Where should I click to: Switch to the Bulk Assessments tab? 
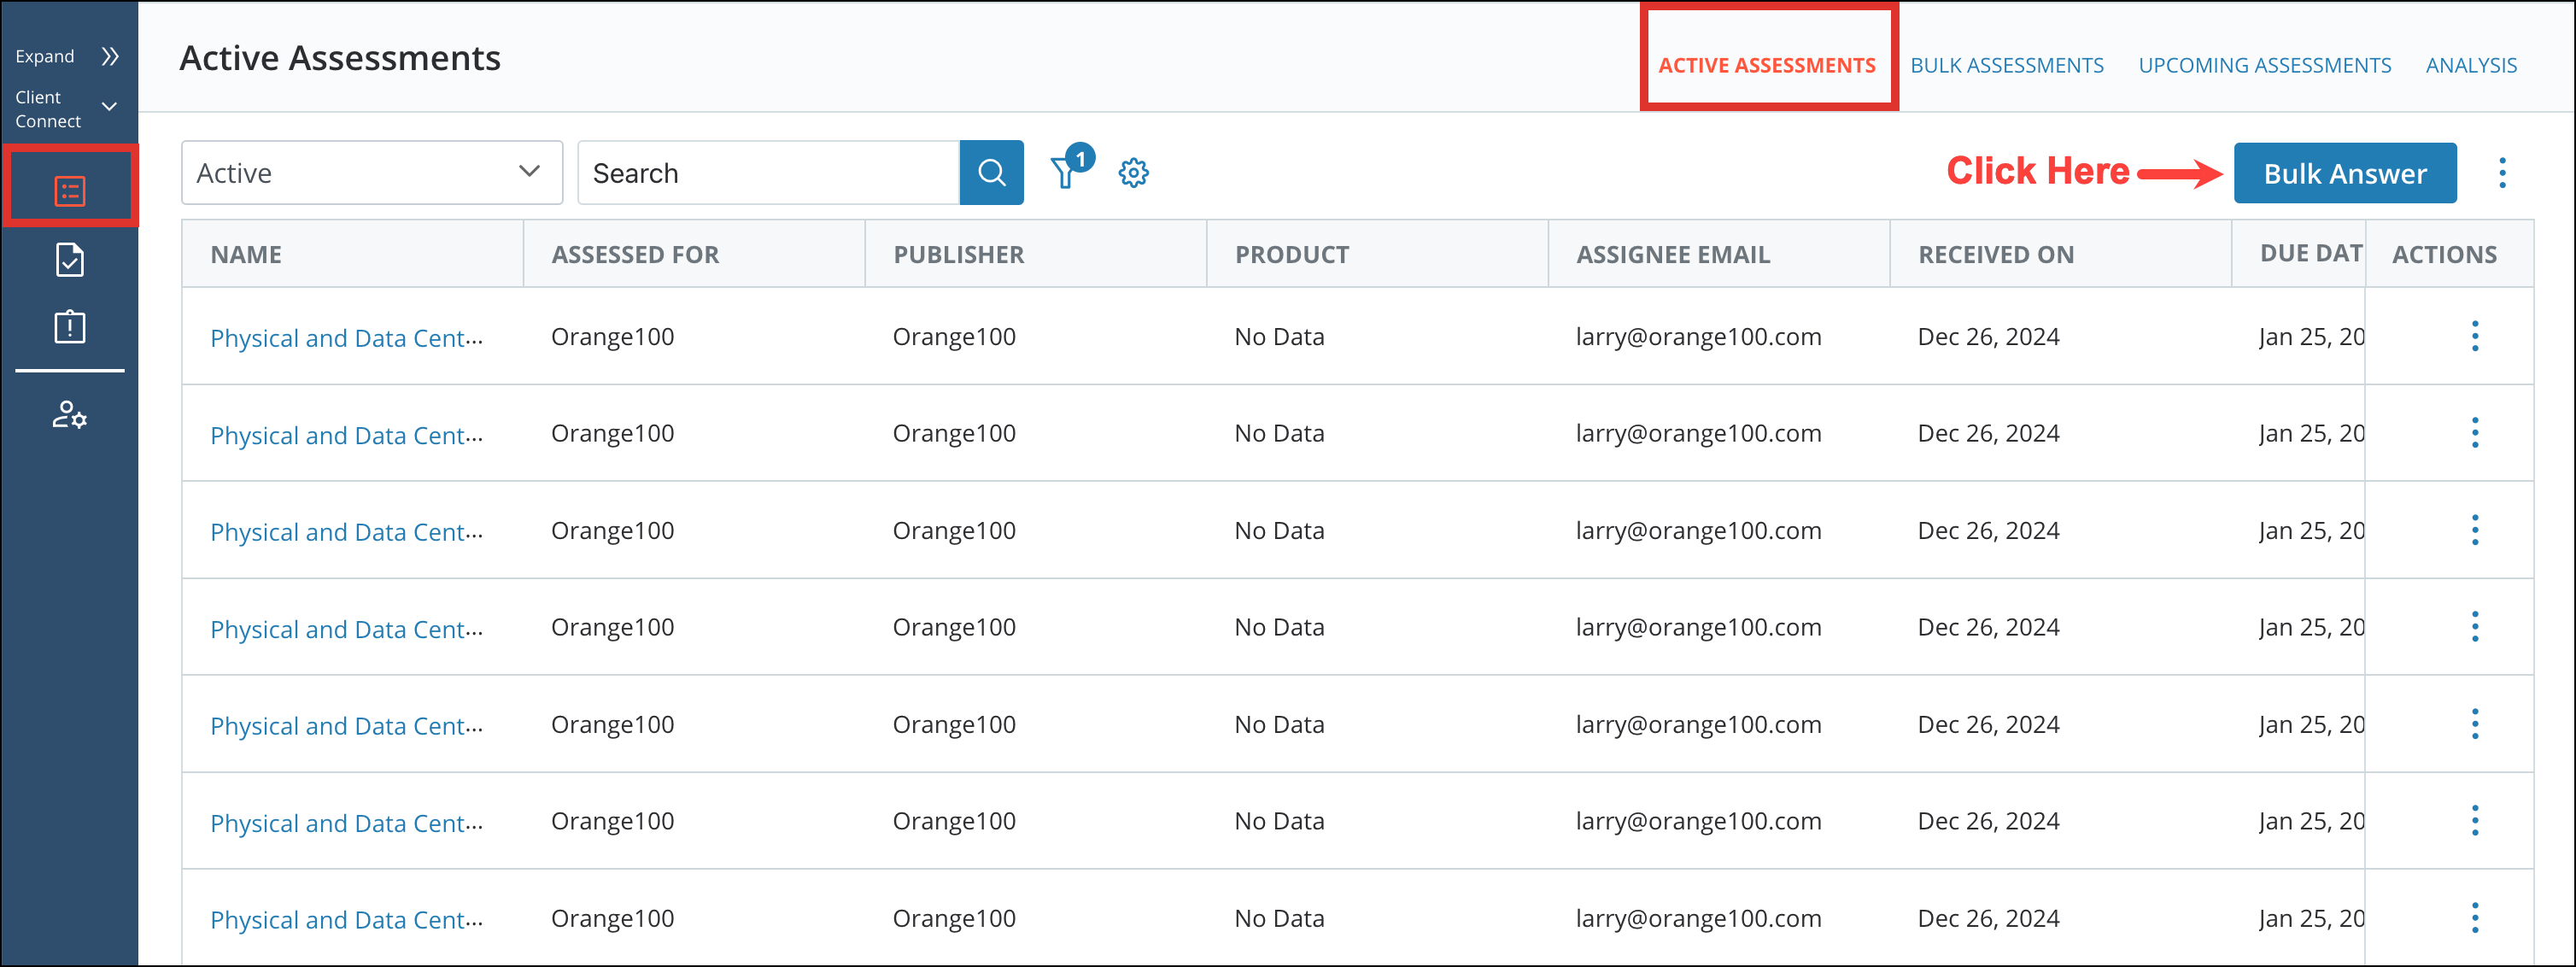click(2006, 65)
